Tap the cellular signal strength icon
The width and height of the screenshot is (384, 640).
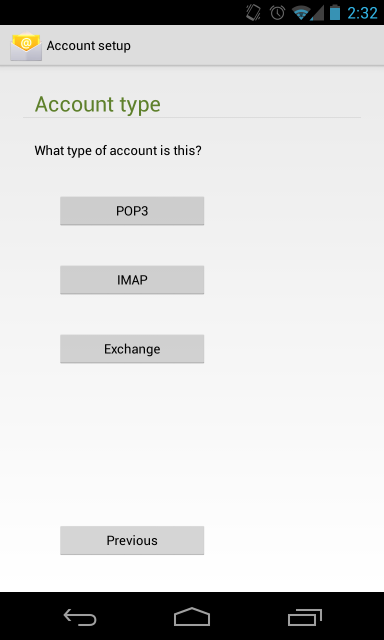click(x=317, y=13)
